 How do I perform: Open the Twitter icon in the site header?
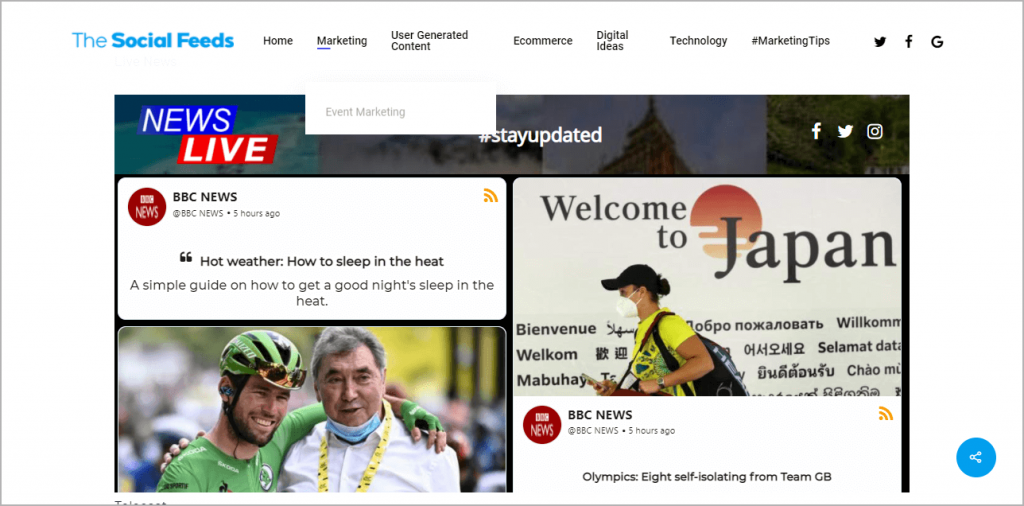[880, 42]
